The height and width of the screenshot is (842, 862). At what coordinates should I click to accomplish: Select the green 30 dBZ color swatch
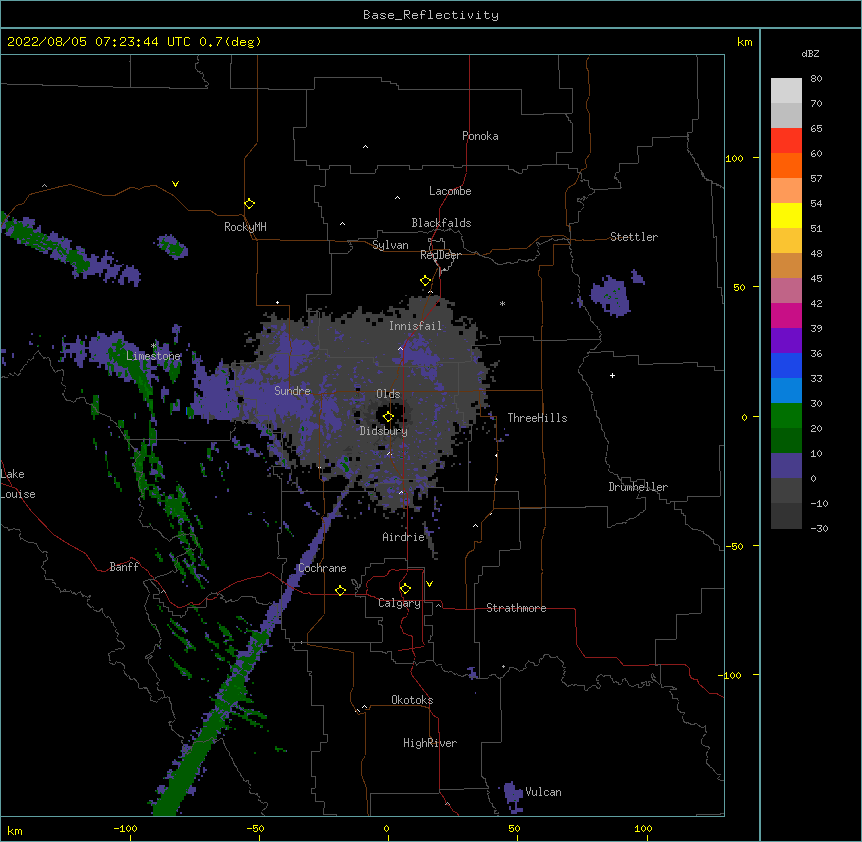(786, 416)
